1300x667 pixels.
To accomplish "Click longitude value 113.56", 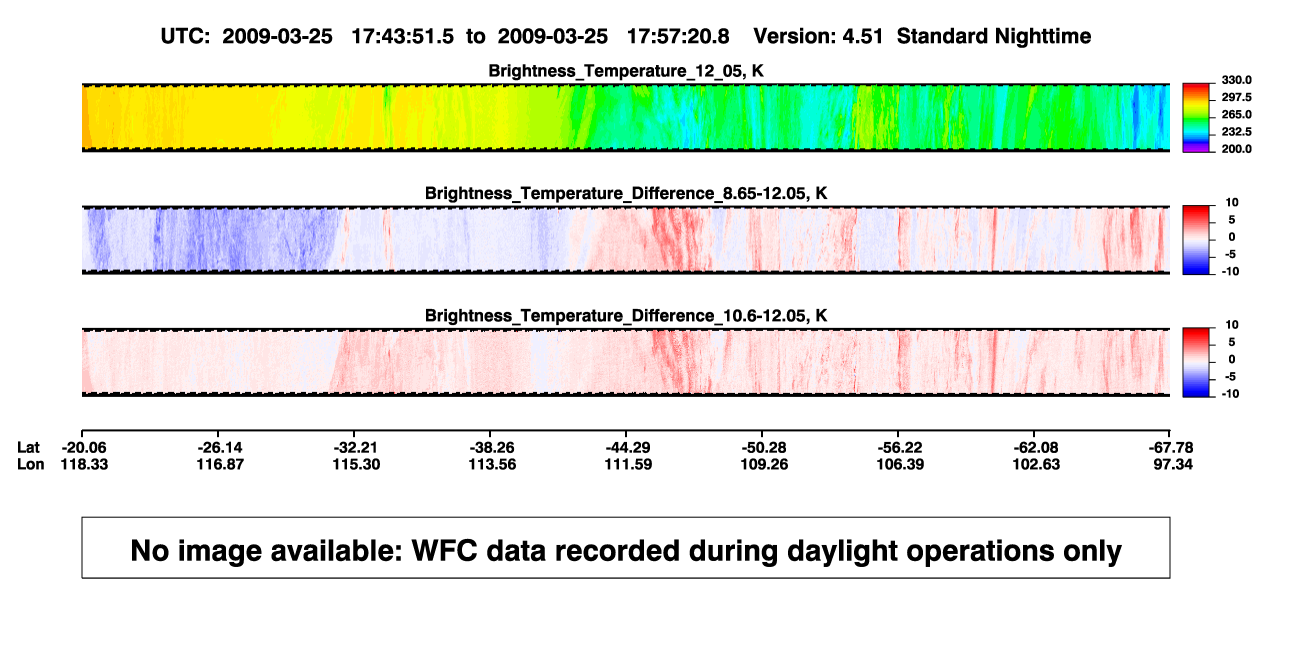I will pyautogui.click(x=490, y=464).
